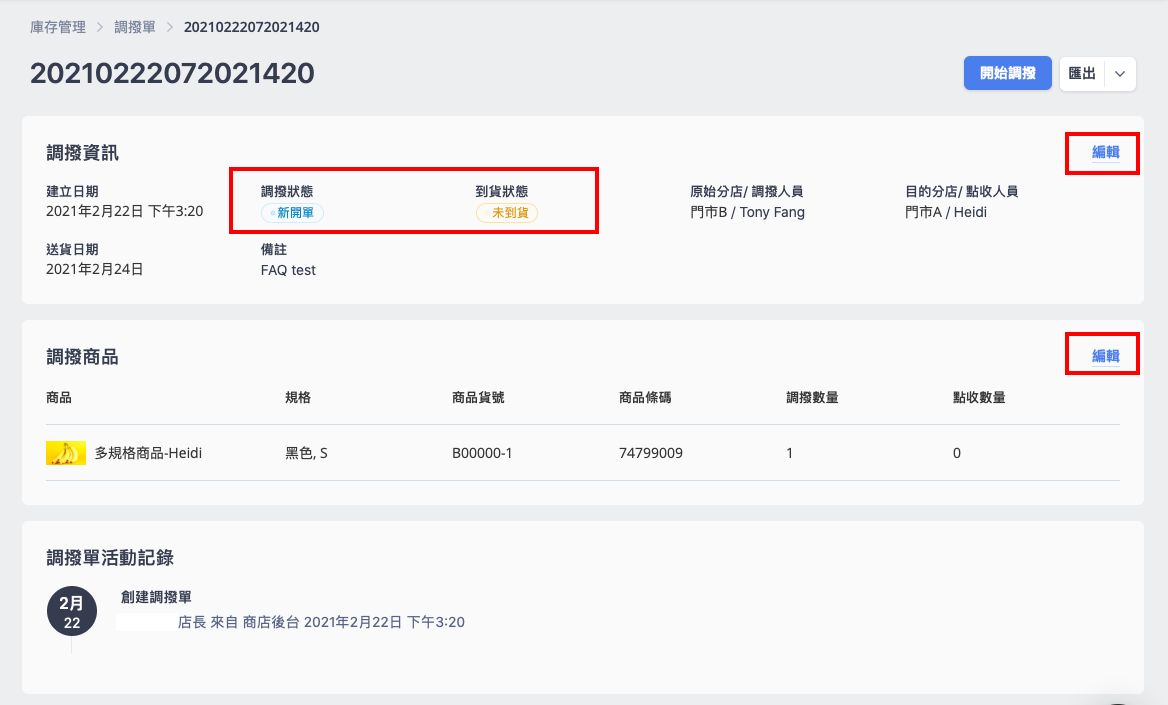
Task: Click the transfer order number heading
Action: (172, 73)
